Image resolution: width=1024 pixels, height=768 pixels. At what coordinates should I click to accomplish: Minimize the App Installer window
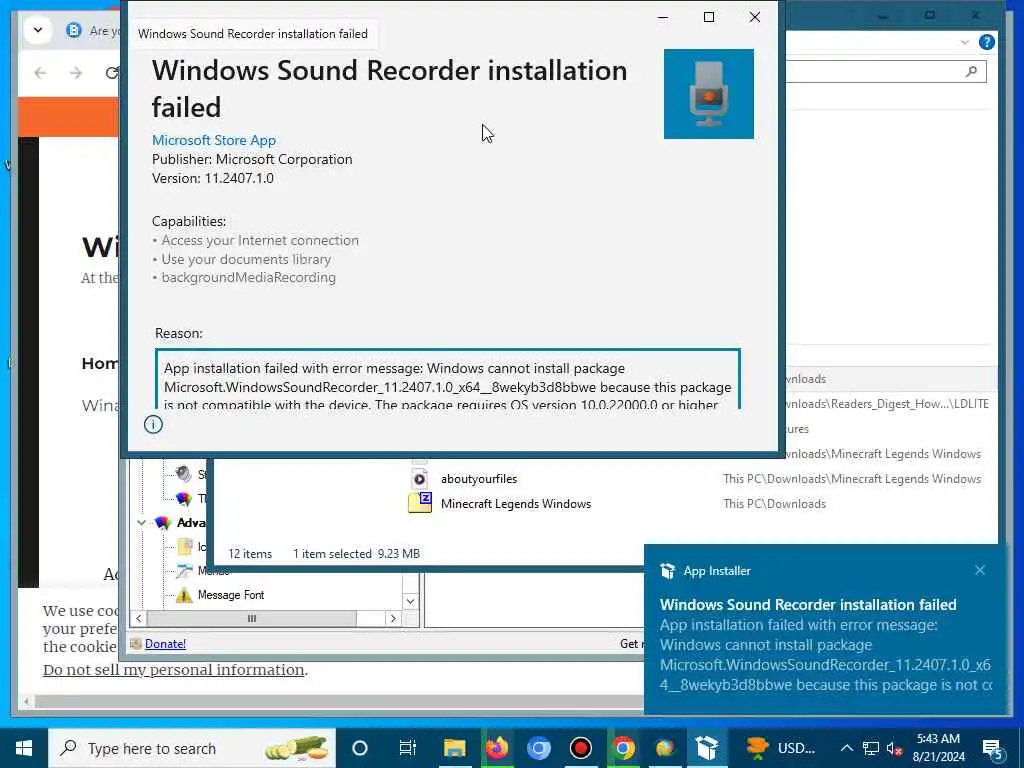click(x=663, y=17)
